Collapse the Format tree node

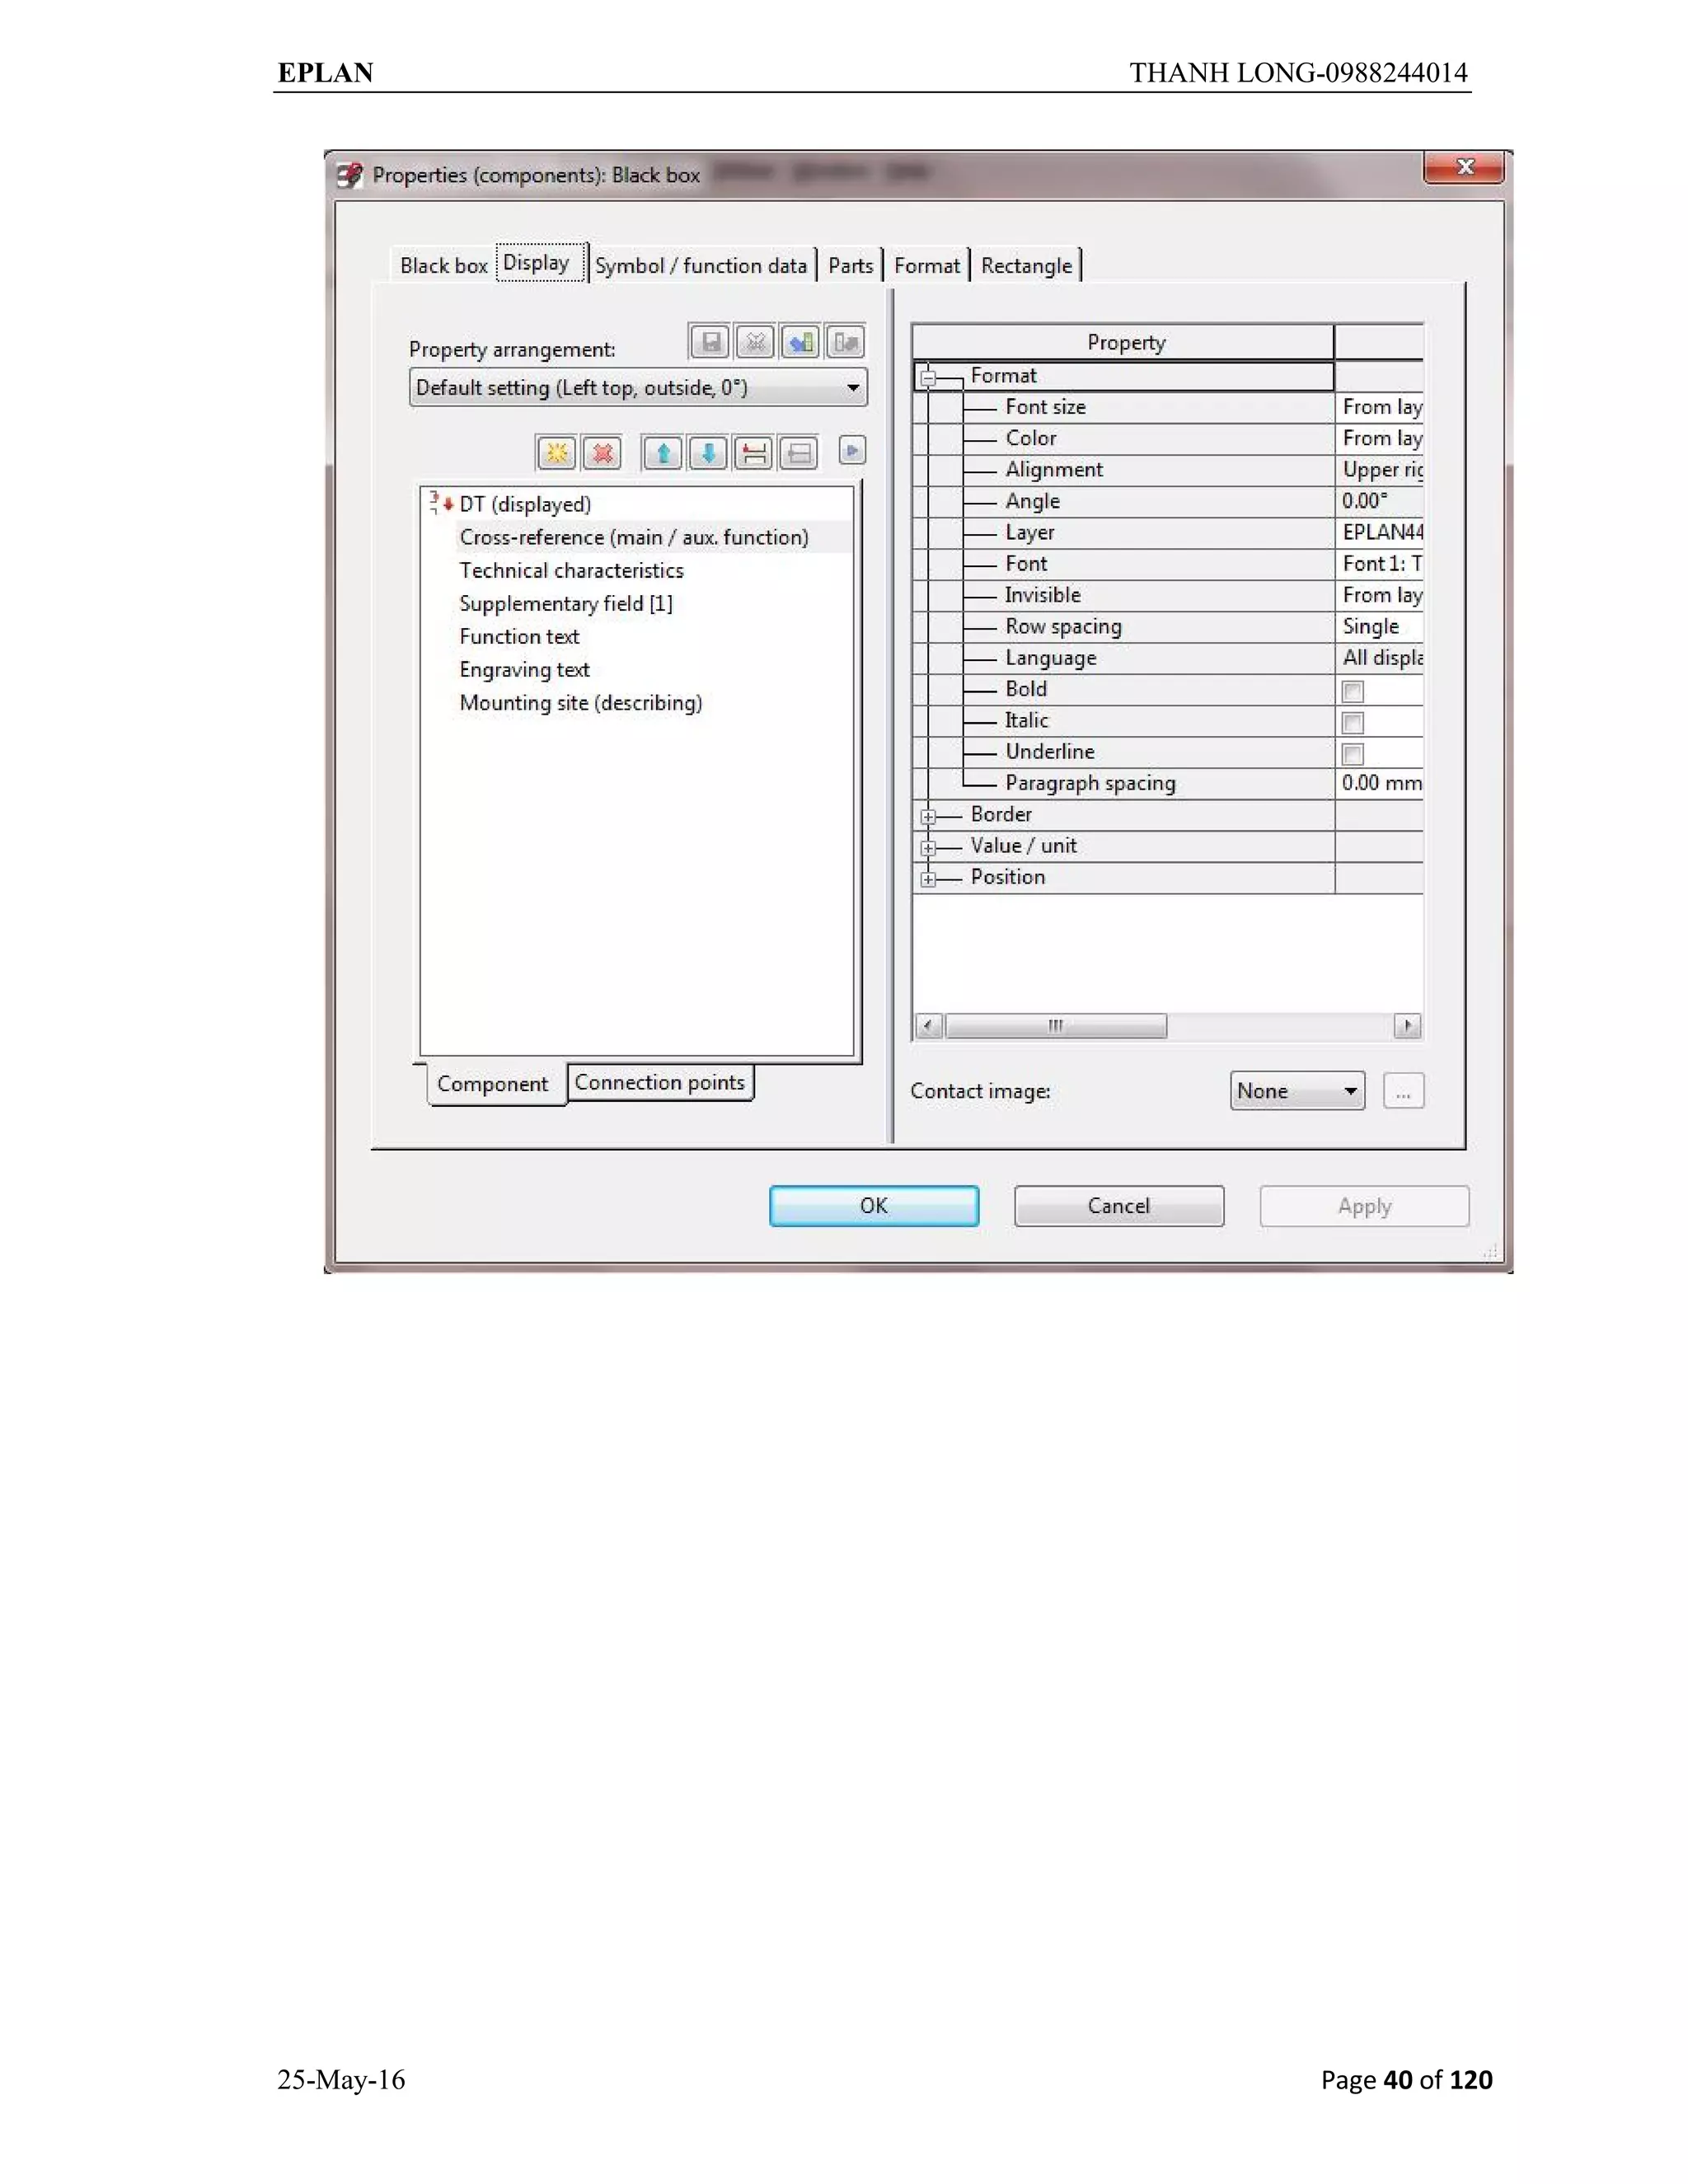928,377
